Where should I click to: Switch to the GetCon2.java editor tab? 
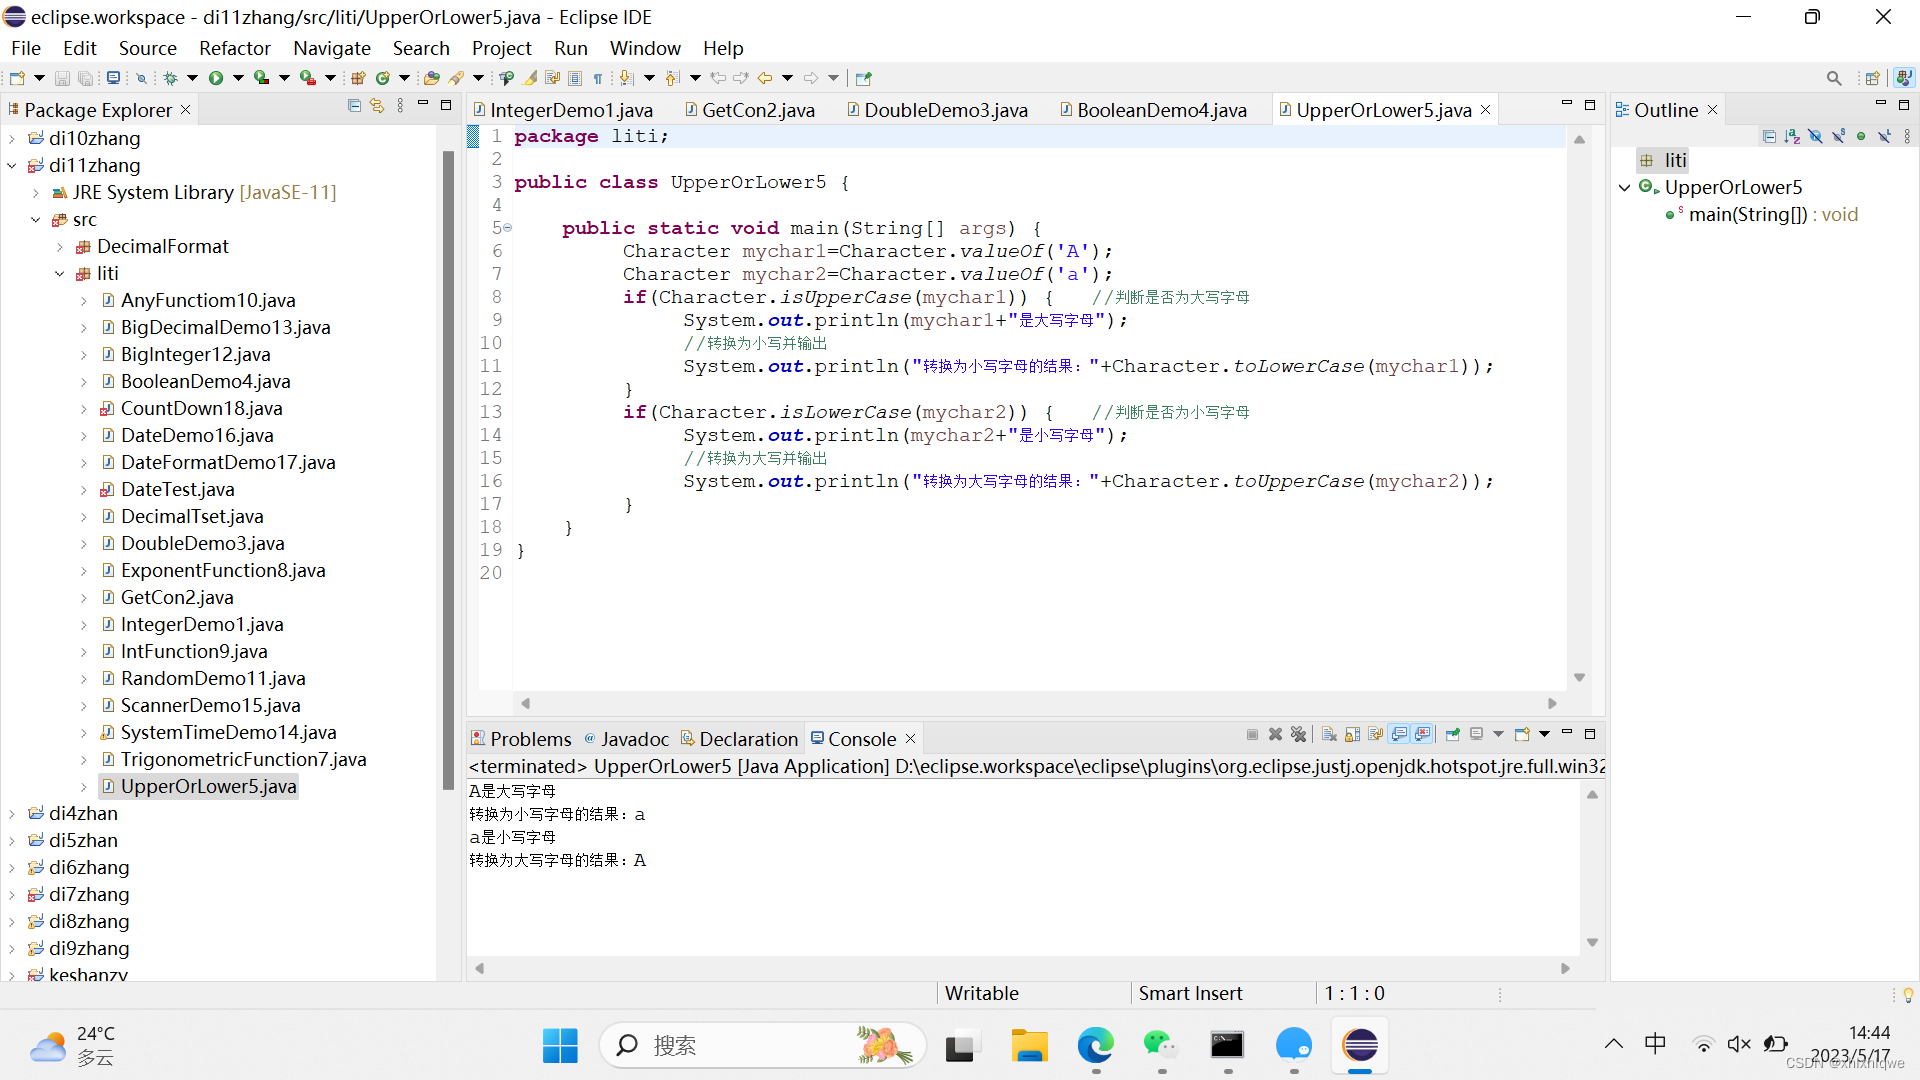point(757,110)
